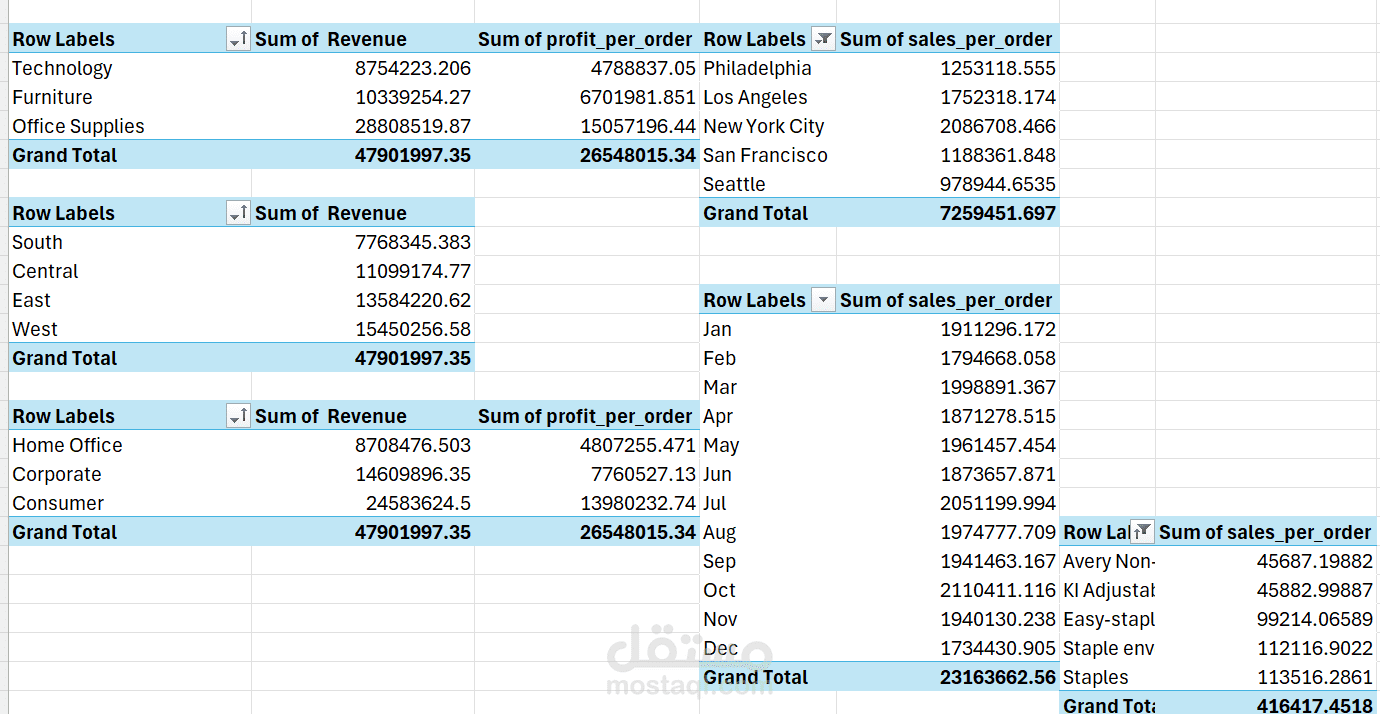Select the West region label cell

click(x=35, y=329)
